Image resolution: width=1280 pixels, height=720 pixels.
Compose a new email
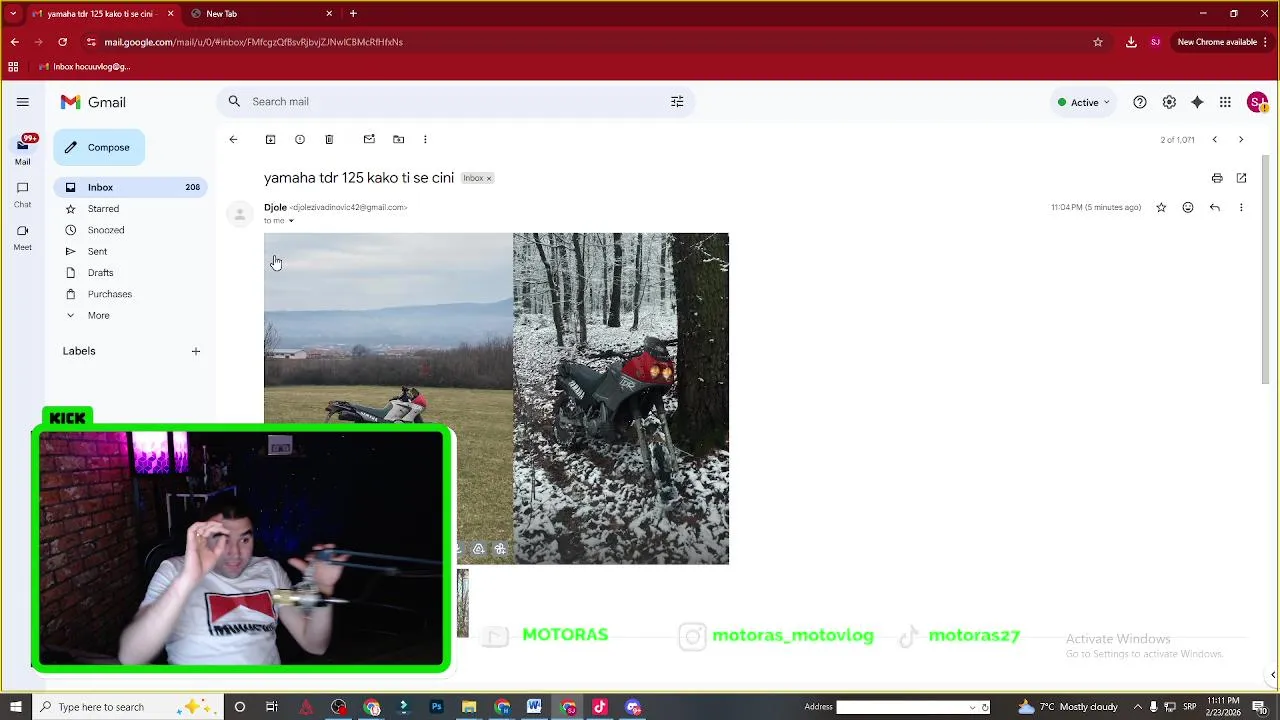coord(99,147)
